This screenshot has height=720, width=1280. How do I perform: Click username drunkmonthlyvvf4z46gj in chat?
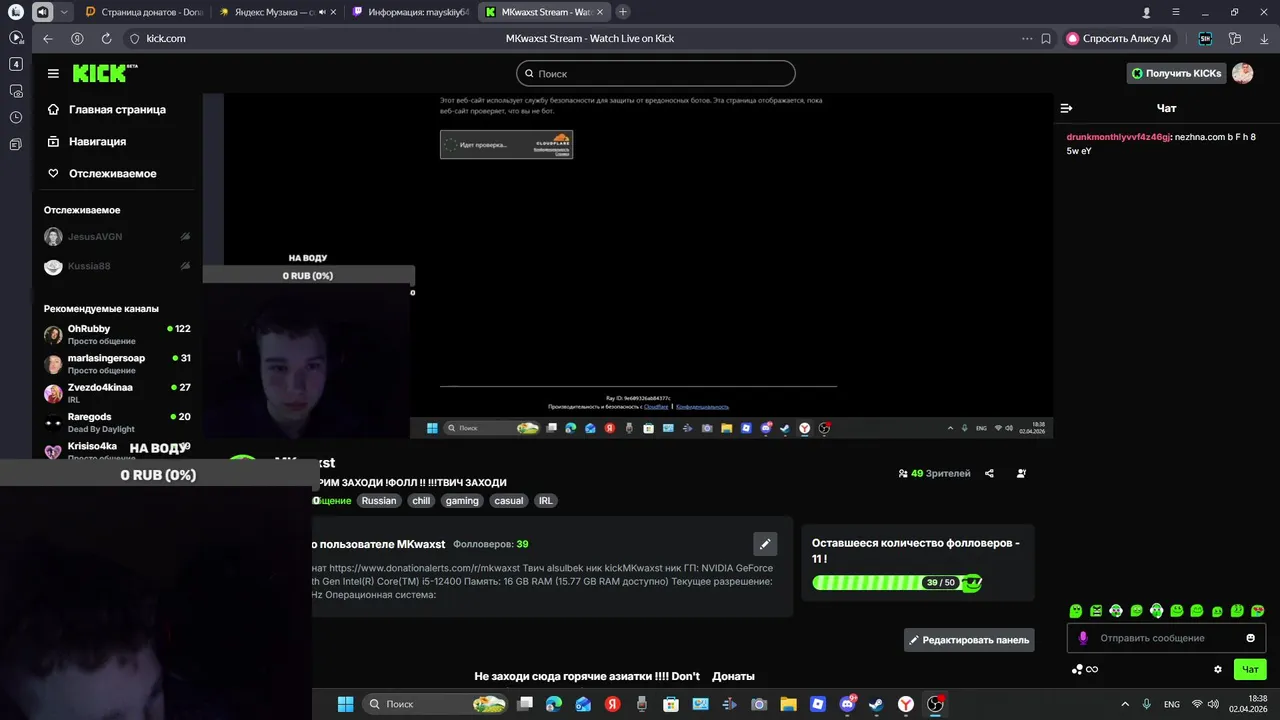coord(1118,137)
